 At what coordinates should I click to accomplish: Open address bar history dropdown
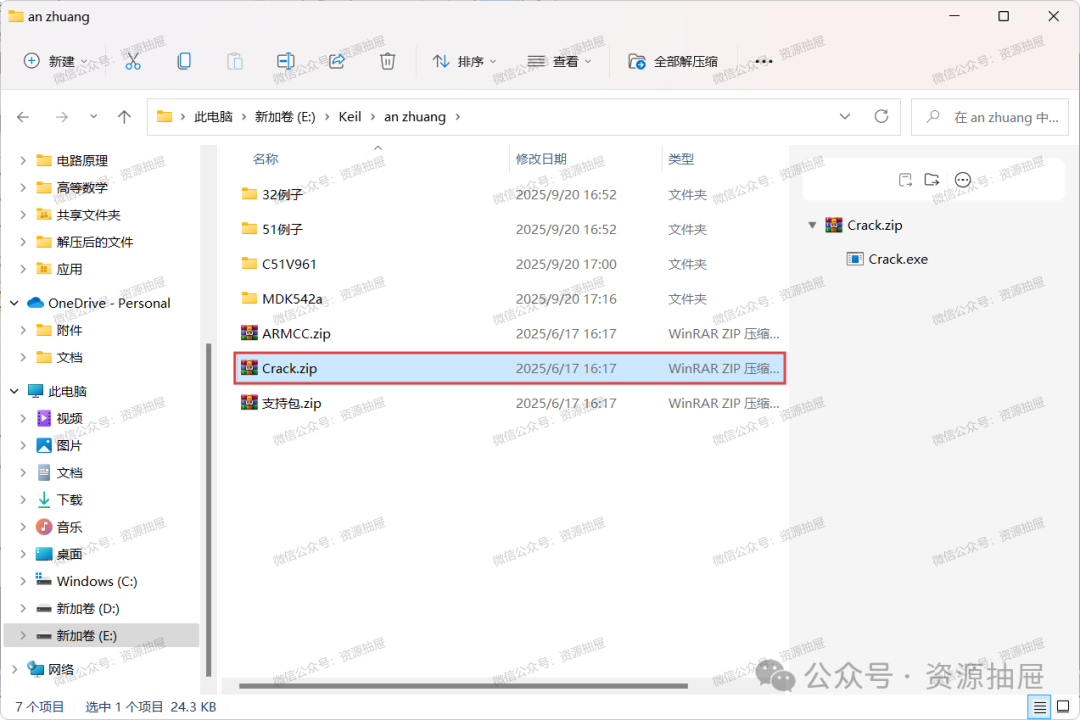coord(845,117)
